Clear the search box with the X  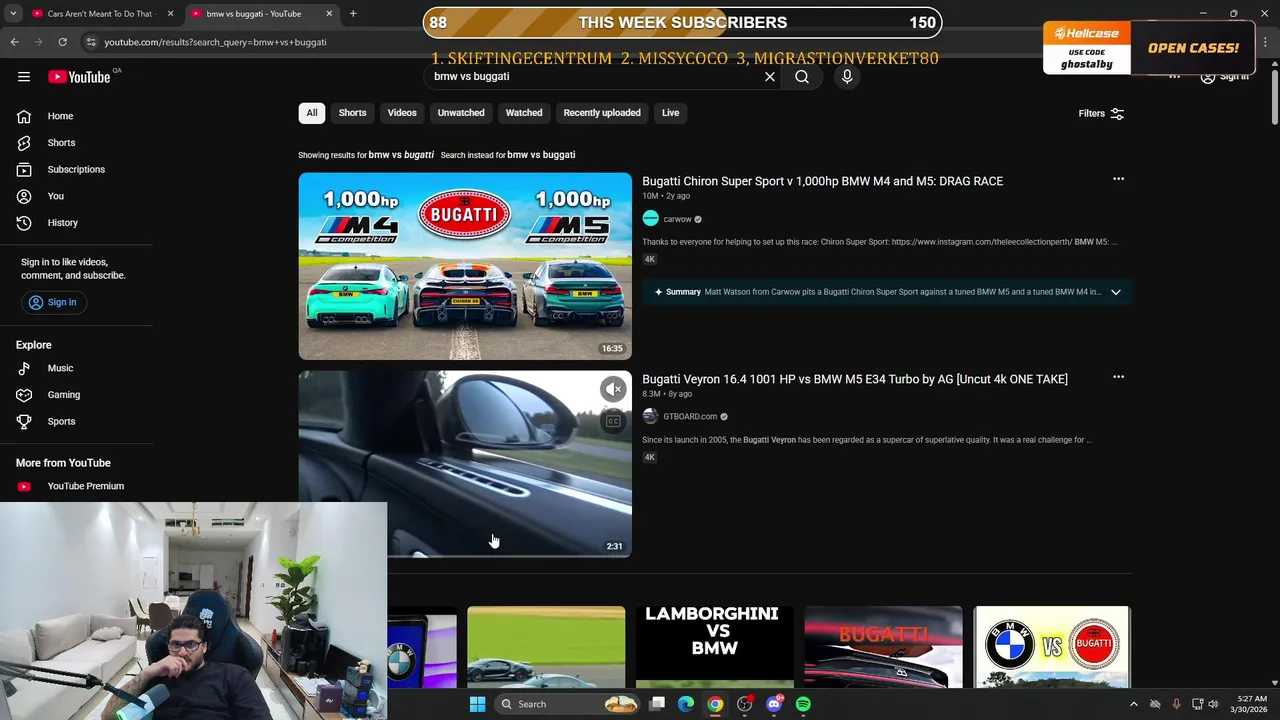[x=770, y=77]
